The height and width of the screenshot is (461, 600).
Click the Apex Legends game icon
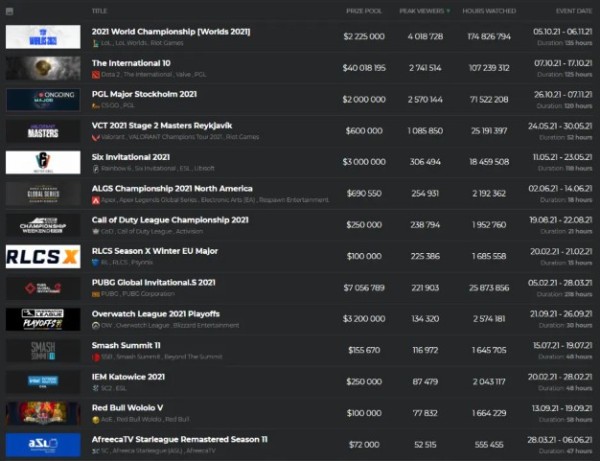[x=96, y=200]
